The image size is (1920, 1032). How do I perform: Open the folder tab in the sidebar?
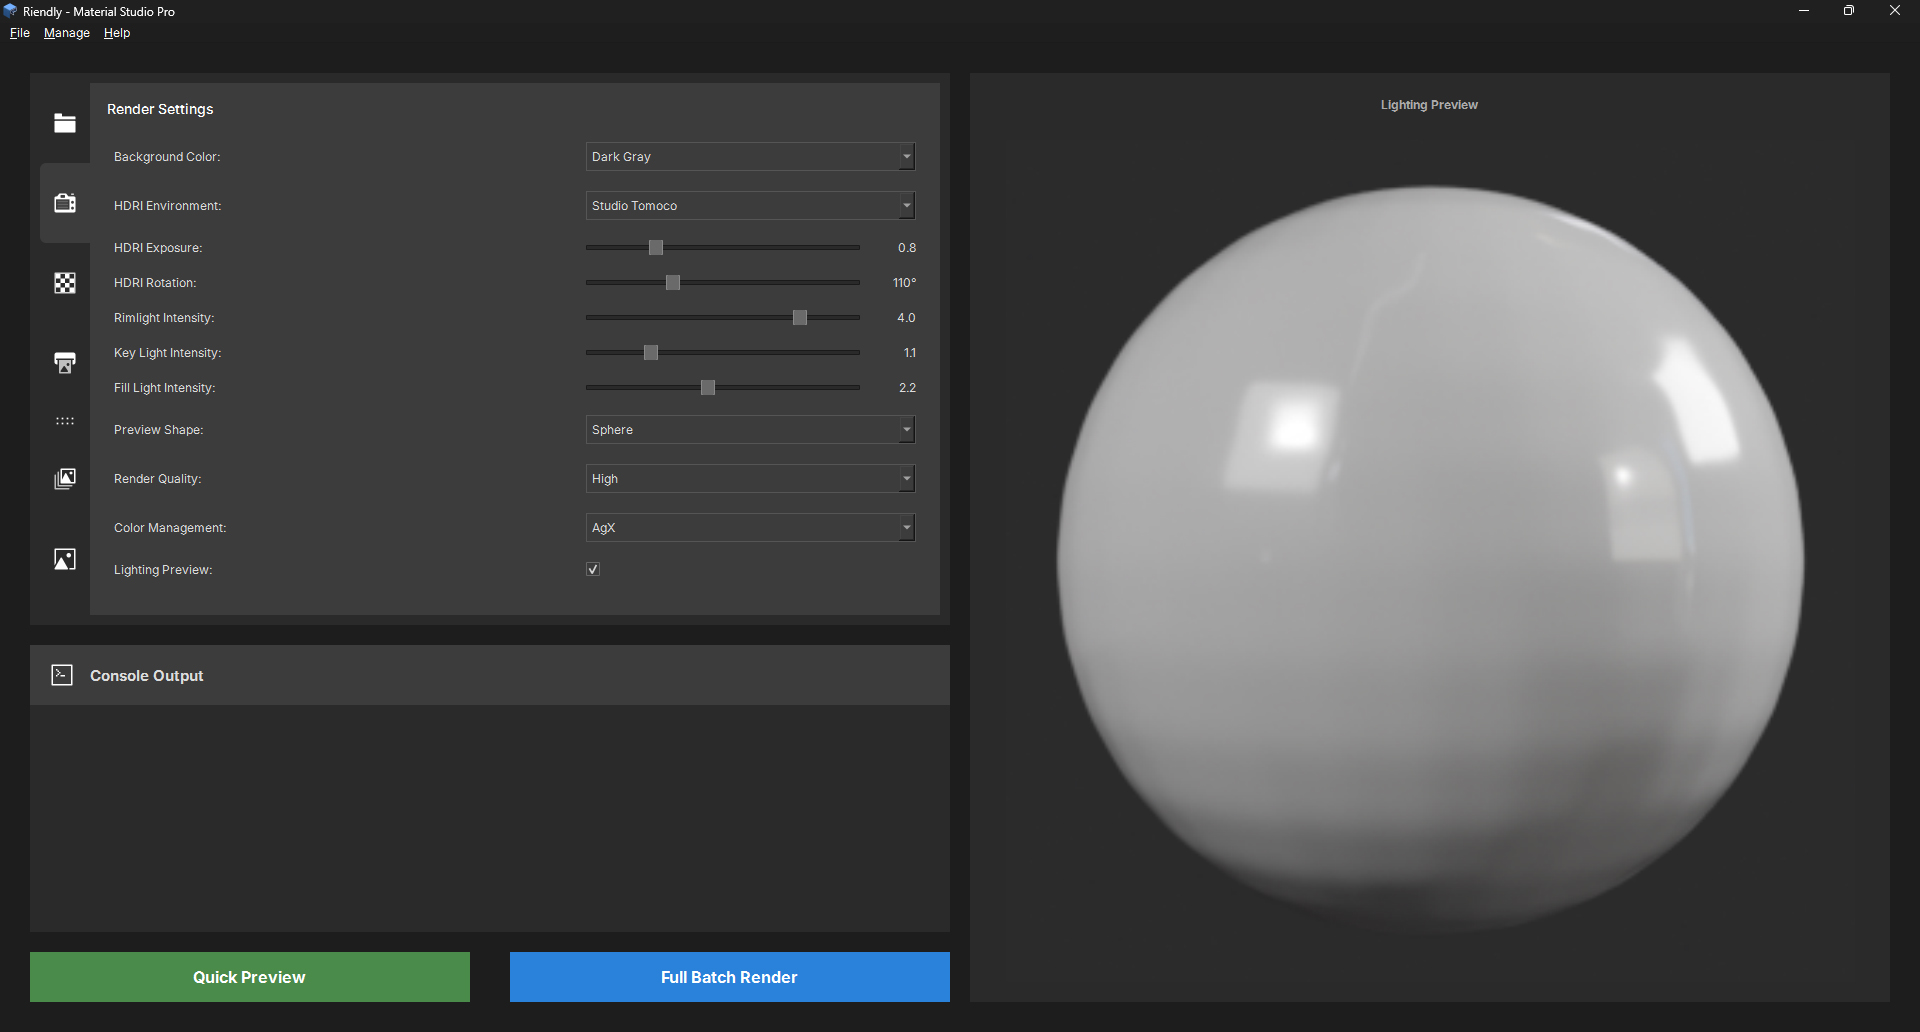(65, 123)
